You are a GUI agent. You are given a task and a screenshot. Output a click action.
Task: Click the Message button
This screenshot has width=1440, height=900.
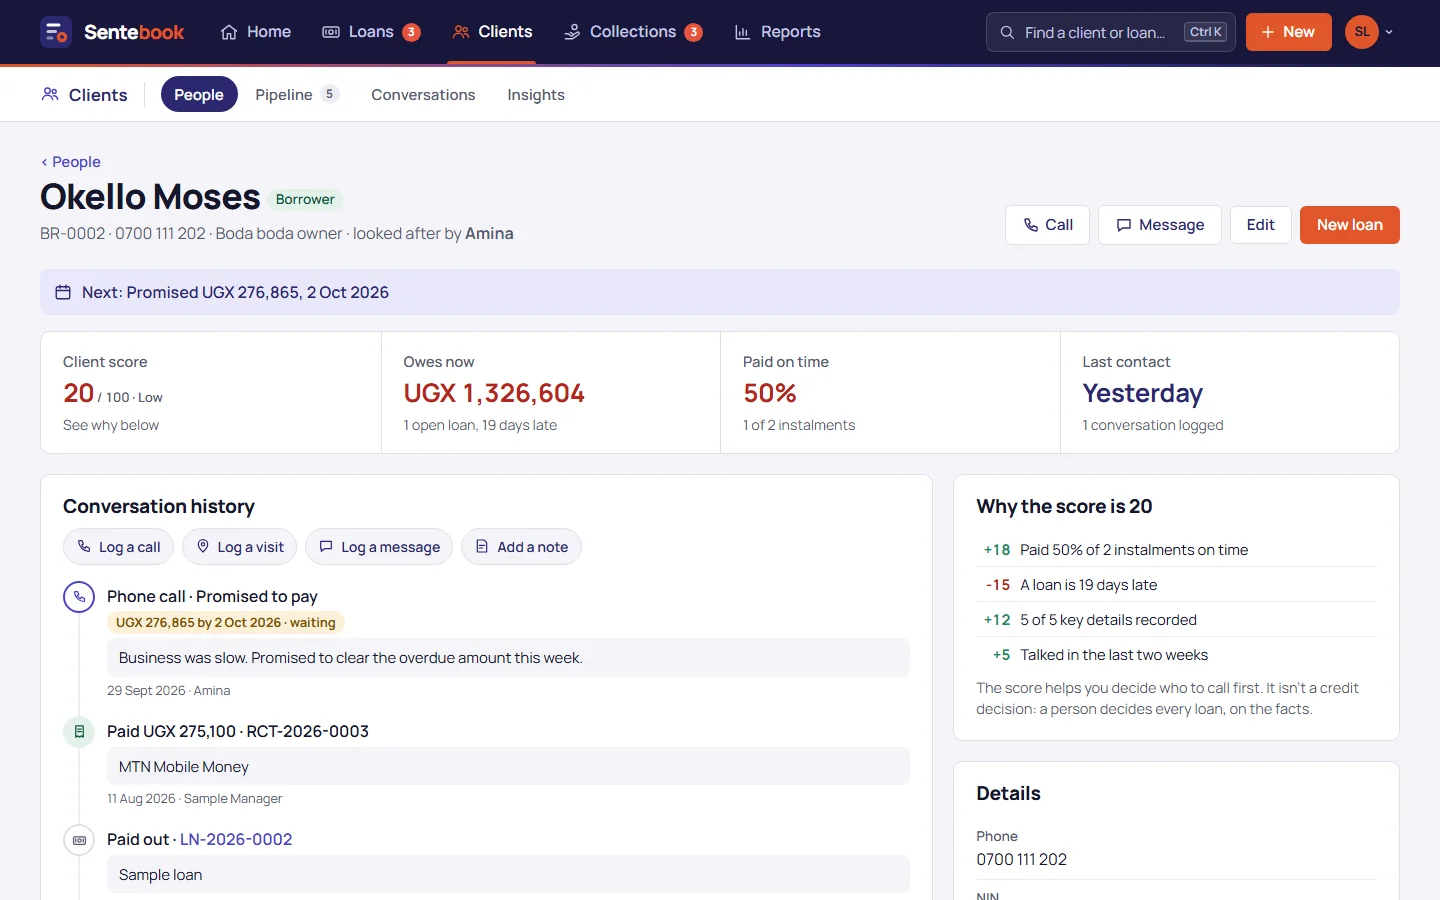[x=1160, y=225]
